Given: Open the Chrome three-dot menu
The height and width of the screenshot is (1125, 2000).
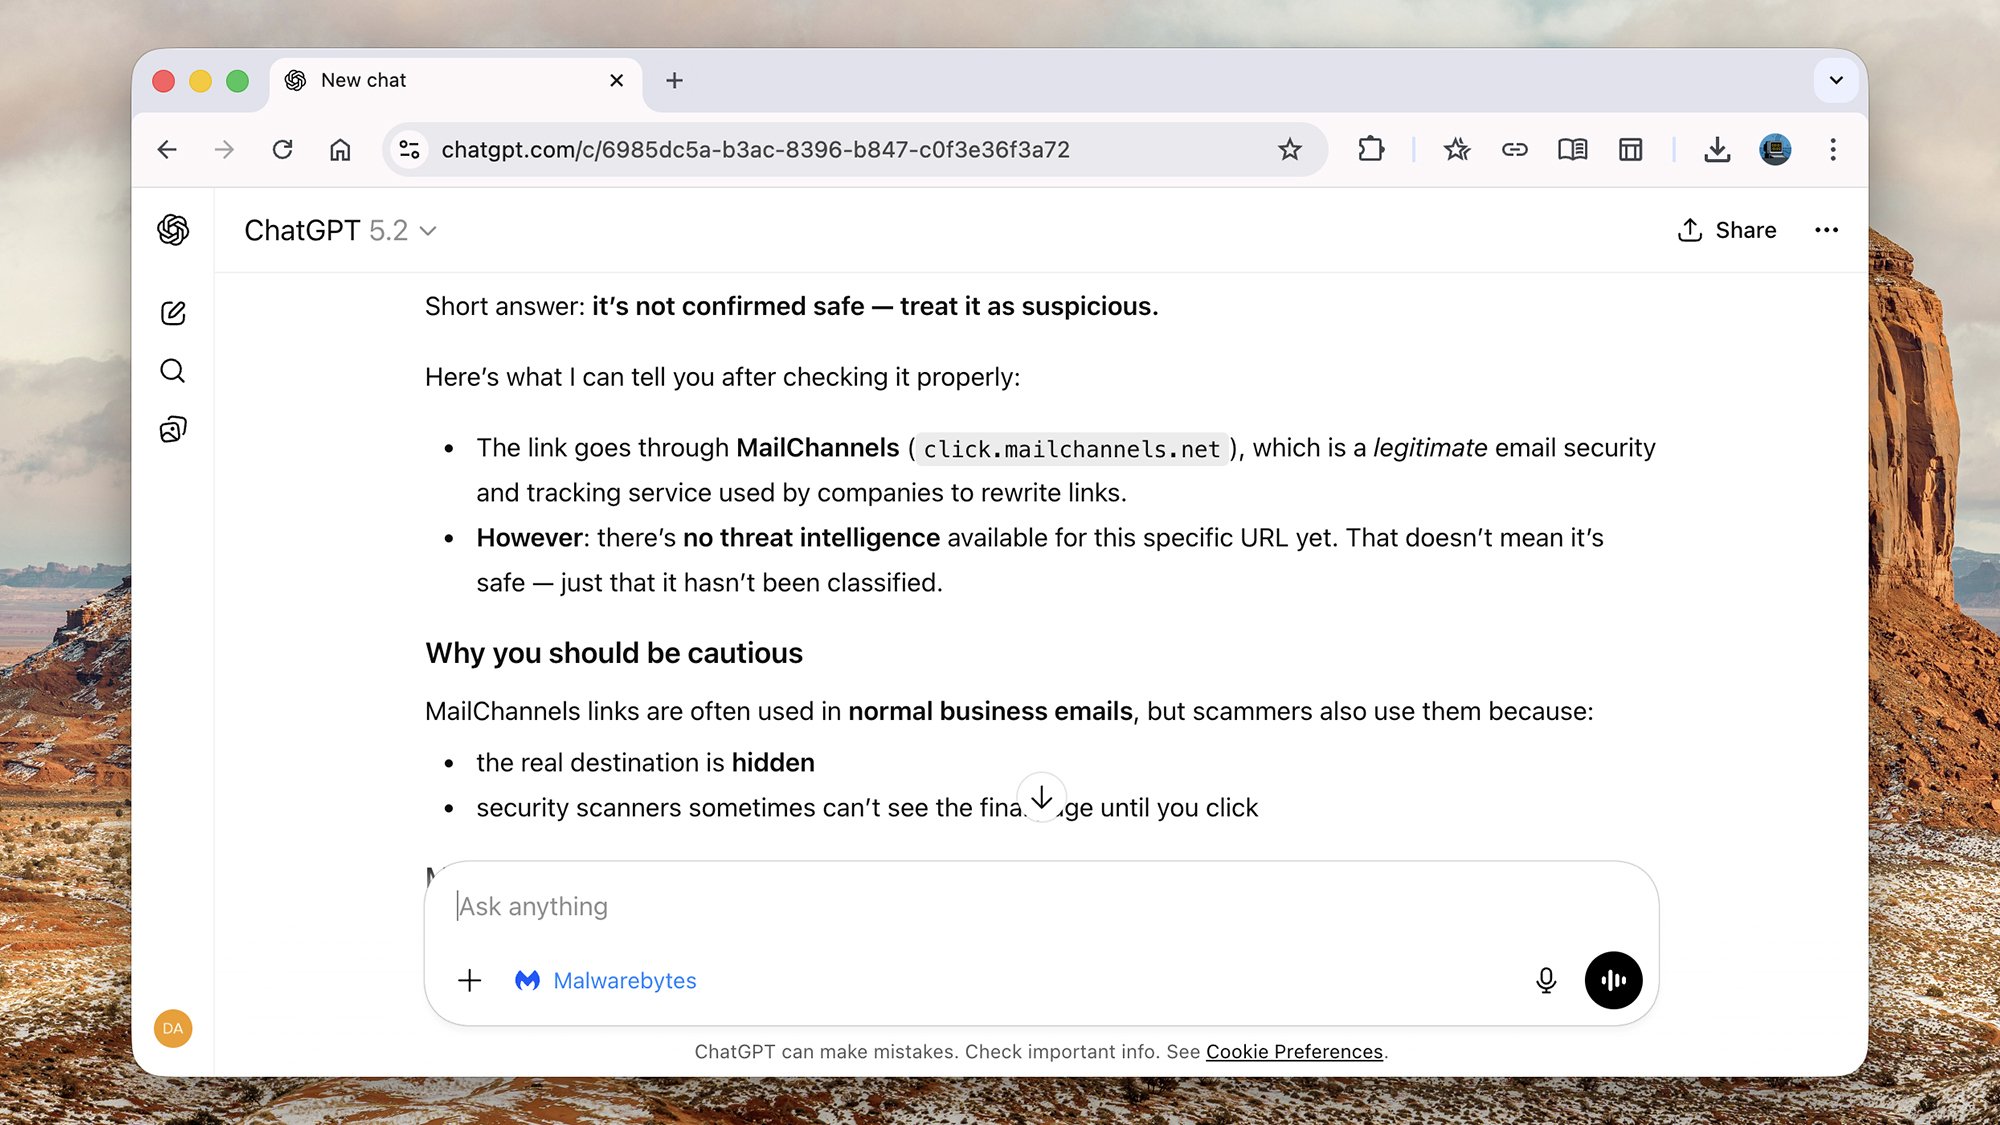Looking at the screenshot, I should (1833, 150).
